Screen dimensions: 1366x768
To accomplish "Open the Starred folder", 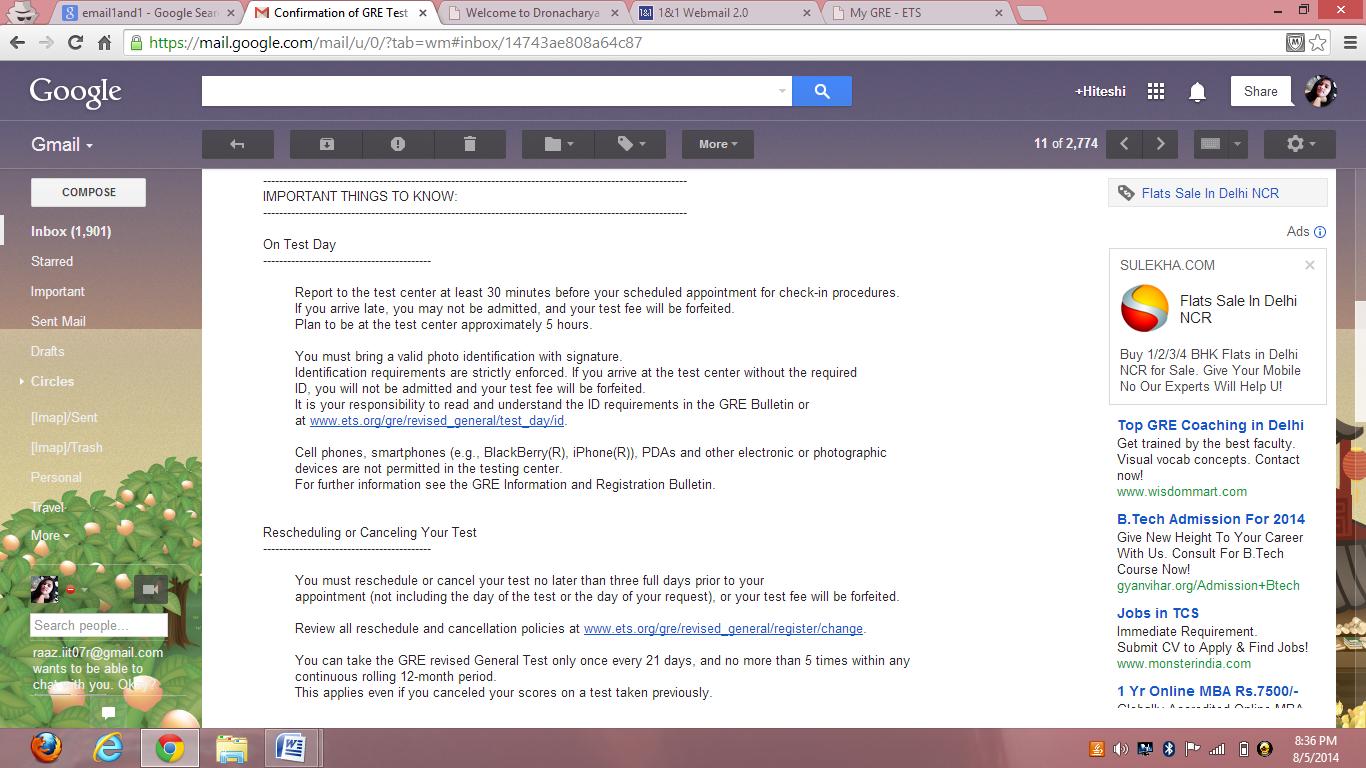I will (52, 261).
